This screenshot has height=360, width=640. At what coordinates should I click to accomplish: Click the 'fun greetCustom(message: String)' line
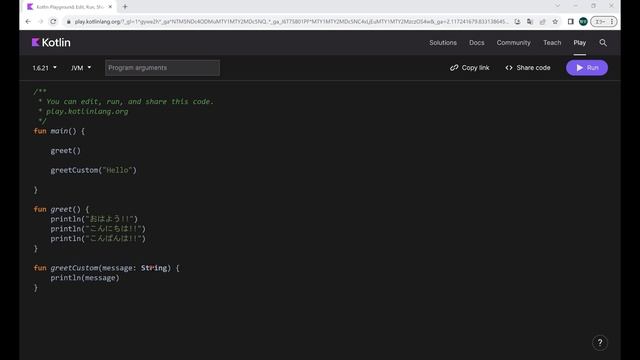pos(107,268)
